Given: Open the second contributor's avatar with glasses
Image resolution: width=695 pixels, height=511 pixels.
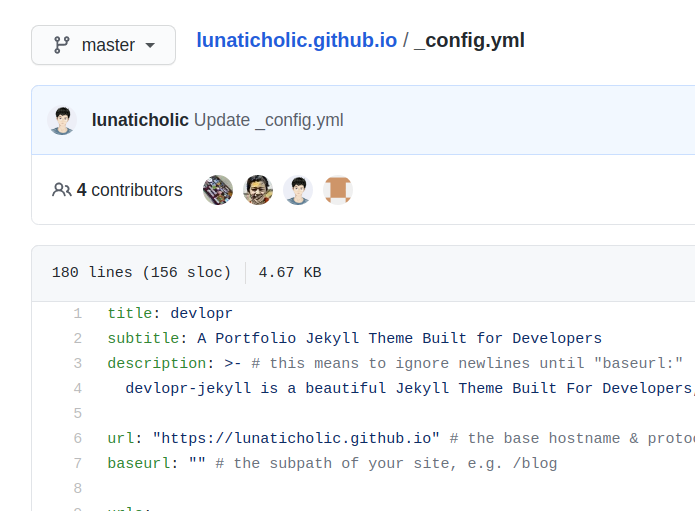Looking at the screenshot, I should tap(258, 190).
